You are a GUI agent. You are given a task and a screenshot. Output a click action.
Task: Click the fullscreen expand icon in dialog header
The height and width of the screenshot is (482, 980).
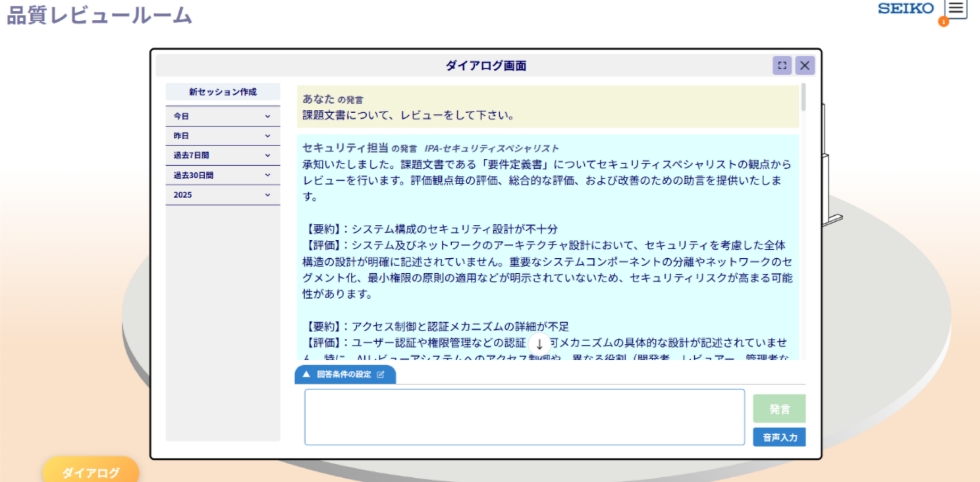(782, 66)
